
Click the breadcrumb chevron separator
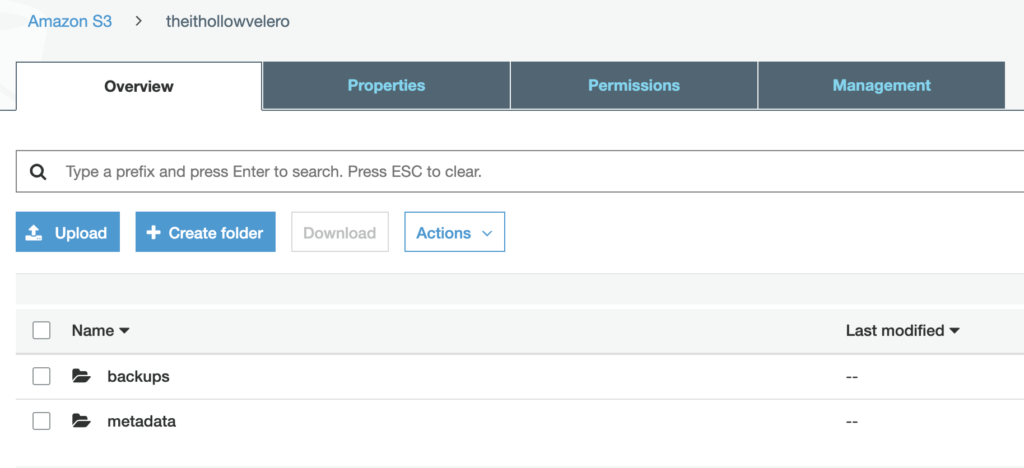(x=139, y=21)
